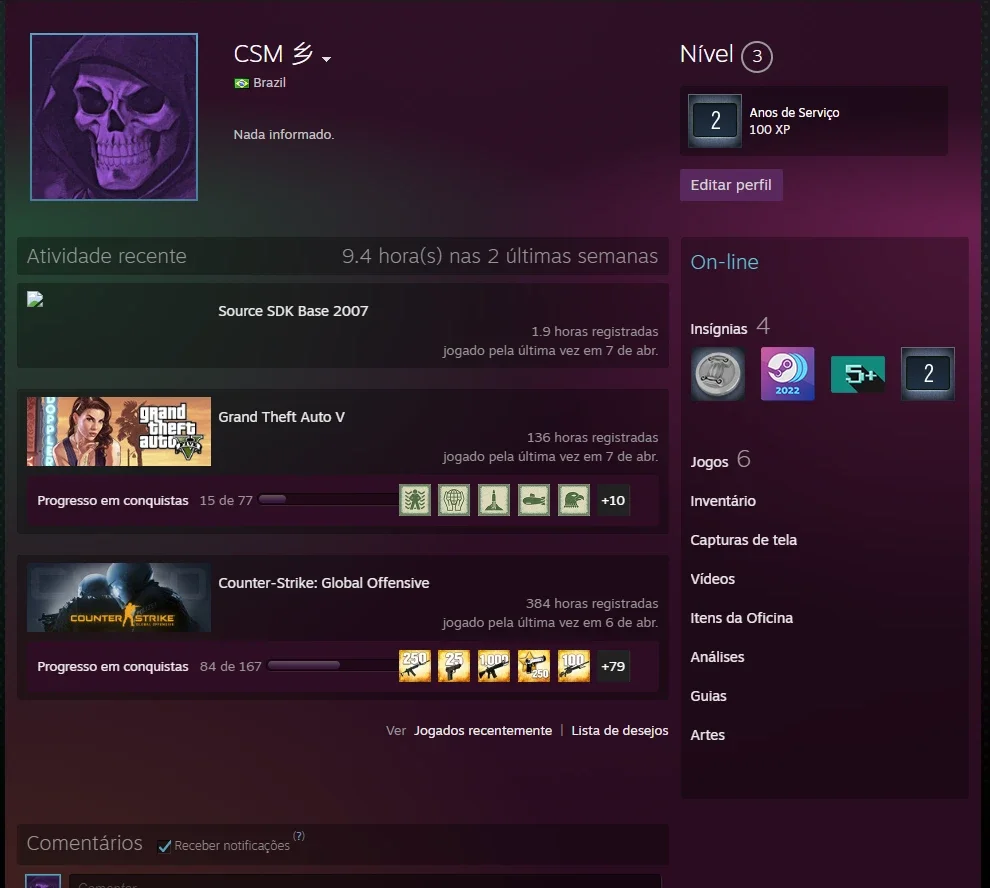Open Counter-Strike: Global Offensive title link
990x888 pixels.
[324, 583]
